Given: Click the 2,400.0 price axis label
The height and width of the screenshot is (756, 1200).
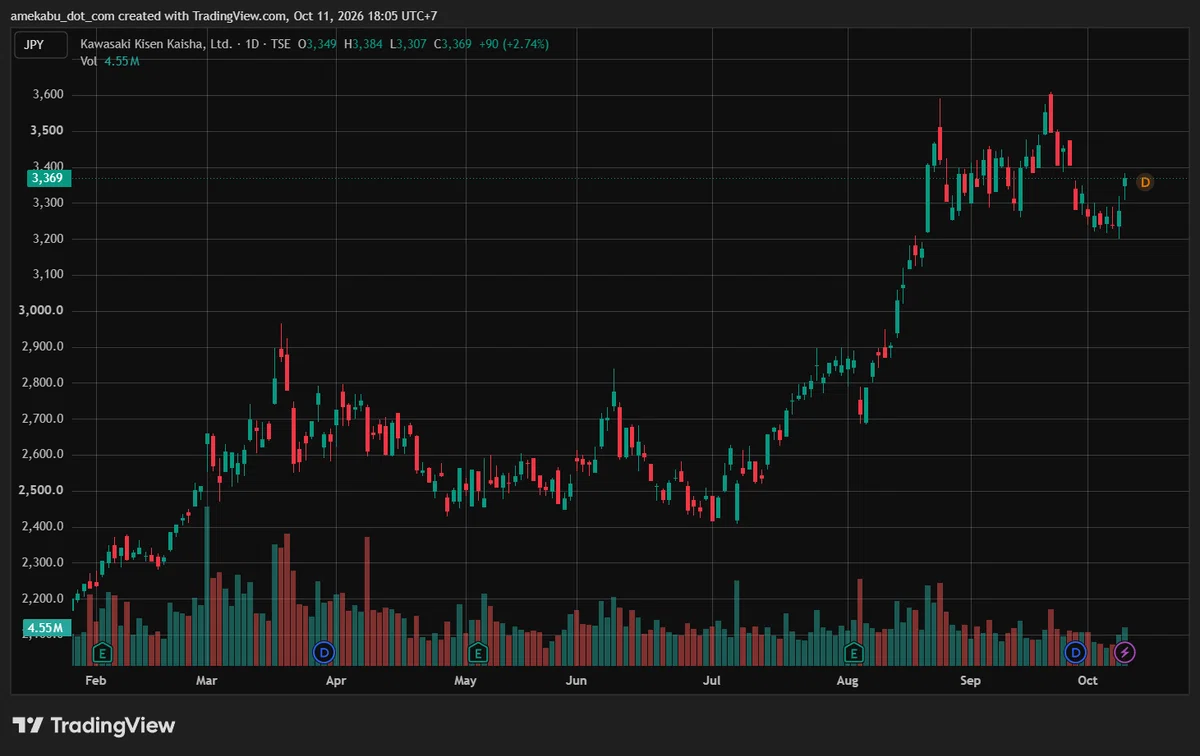Looking at the screenshot, I should pyautogui.click(x=42, y=527).
